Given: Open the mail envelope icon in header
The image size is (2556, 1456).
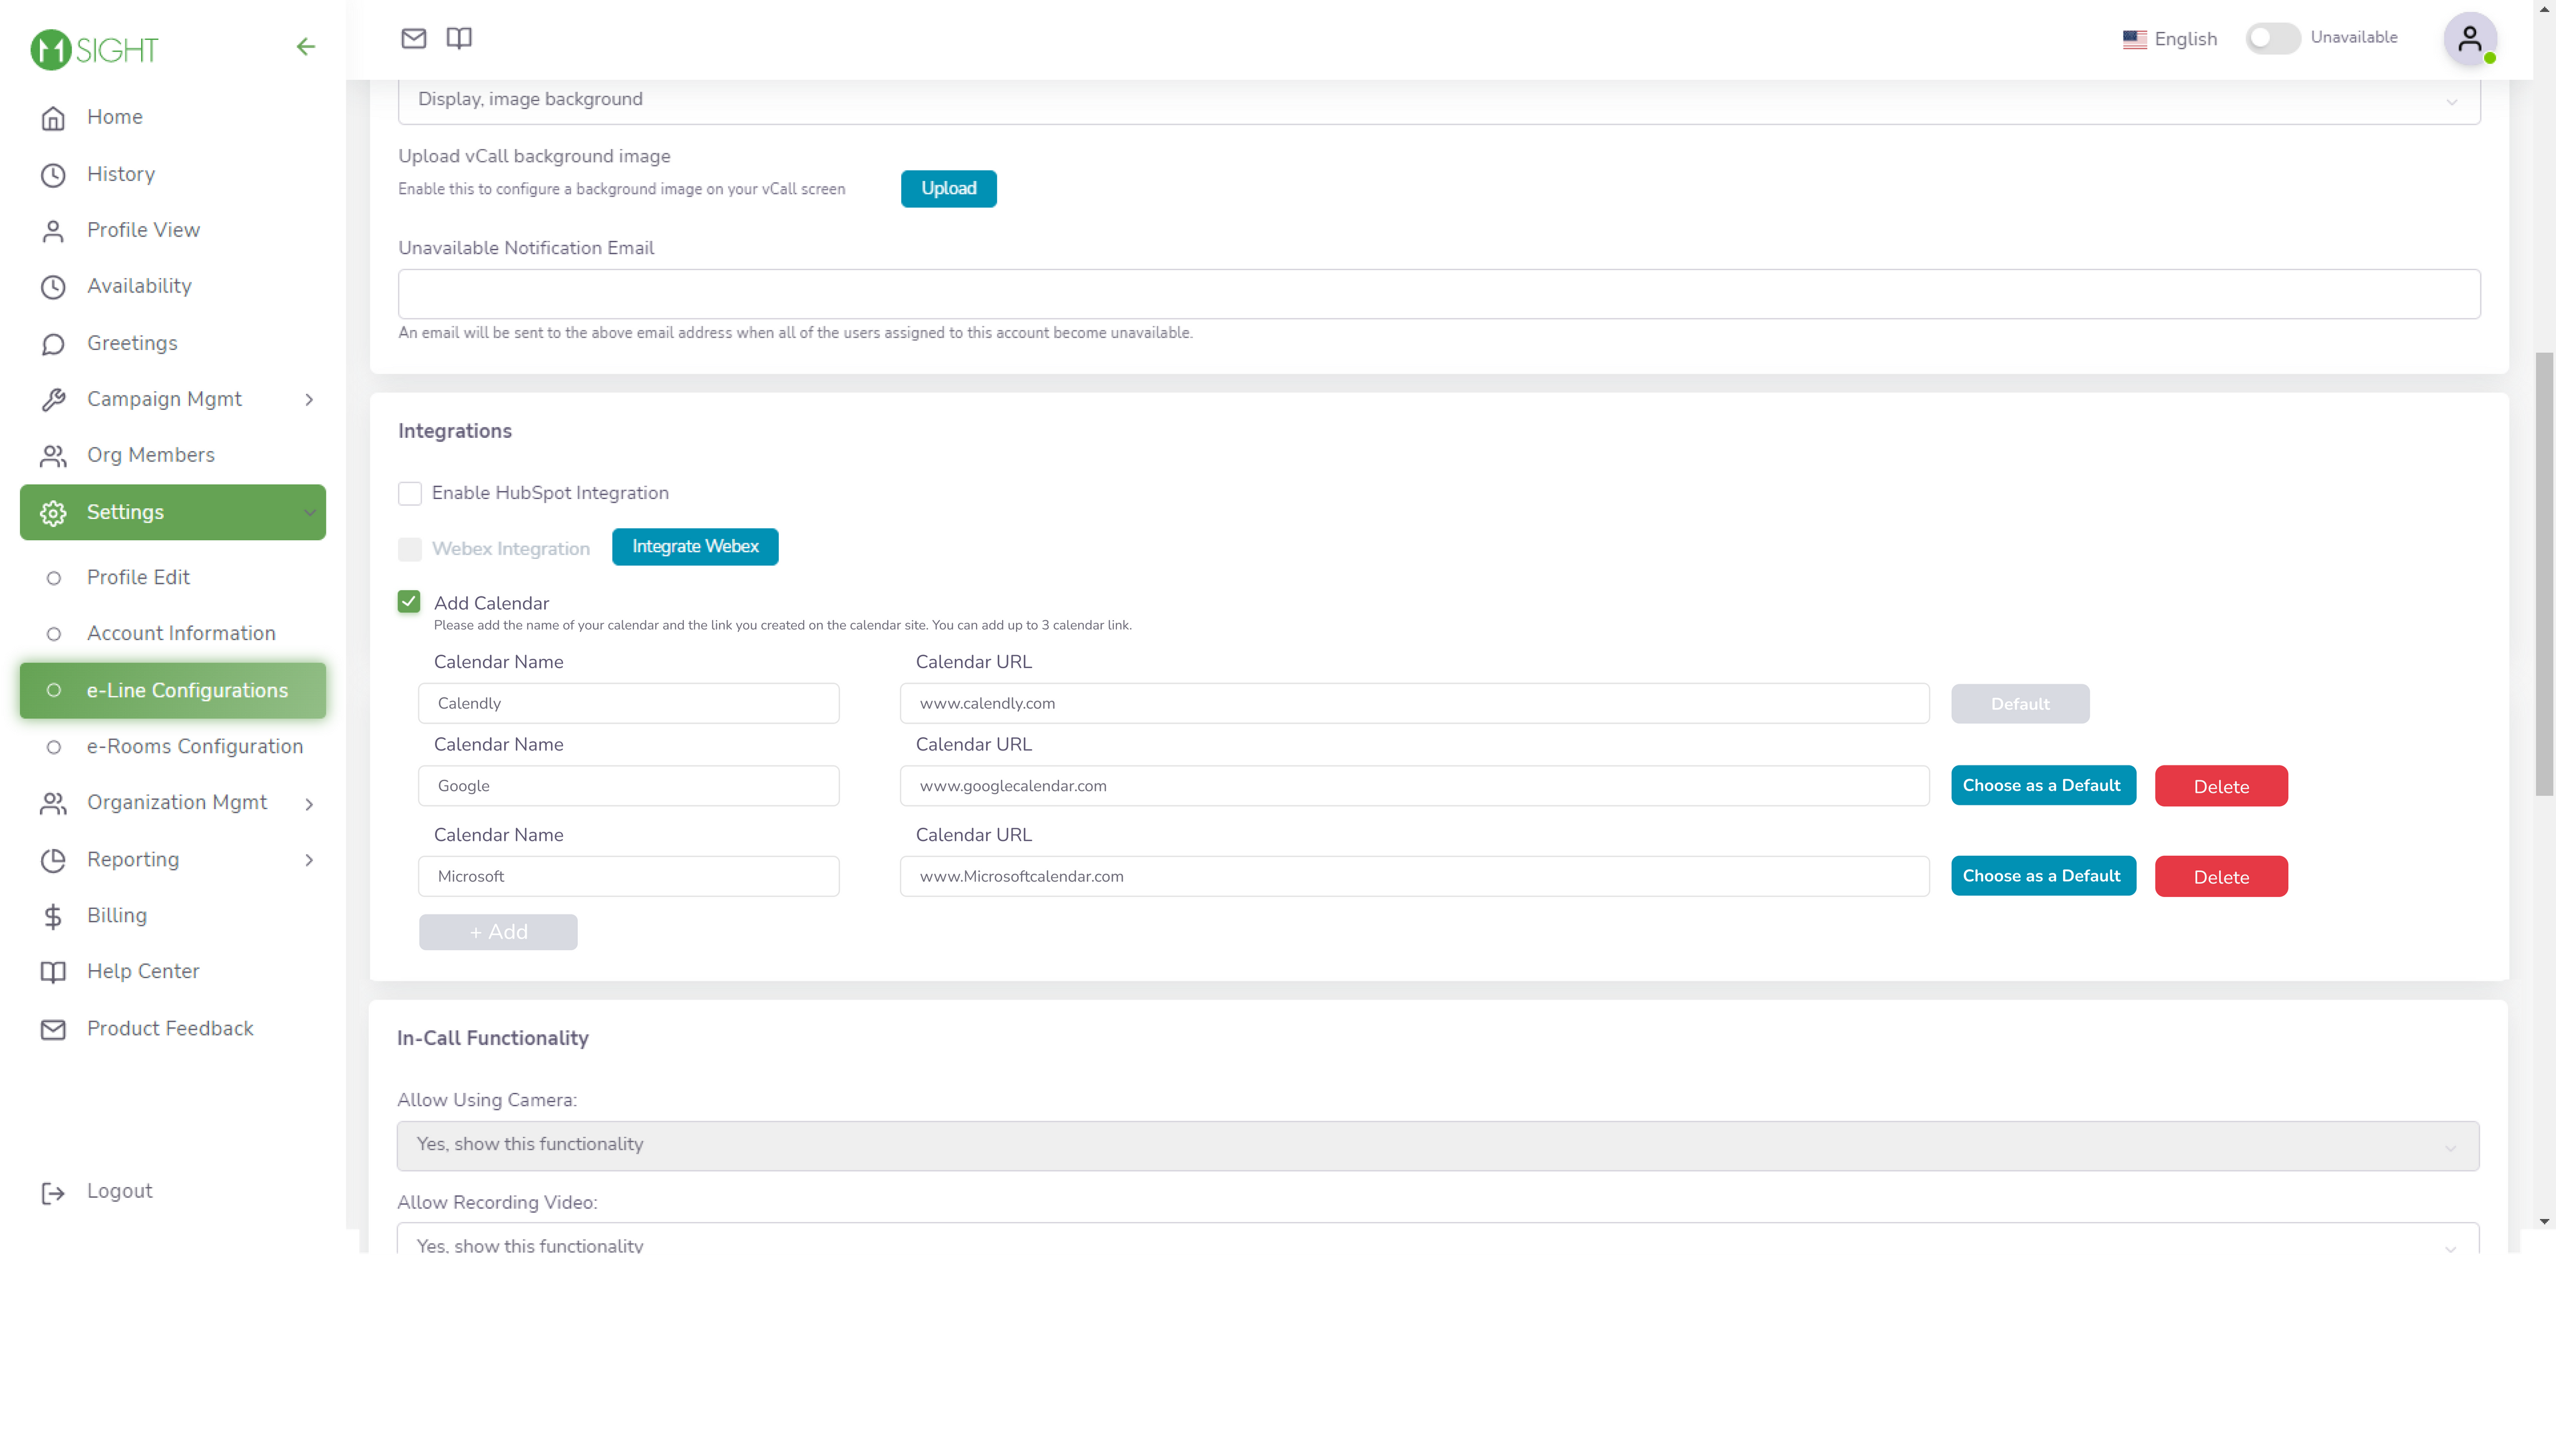Looking at the screenshot, I should [x=413, y=38].
